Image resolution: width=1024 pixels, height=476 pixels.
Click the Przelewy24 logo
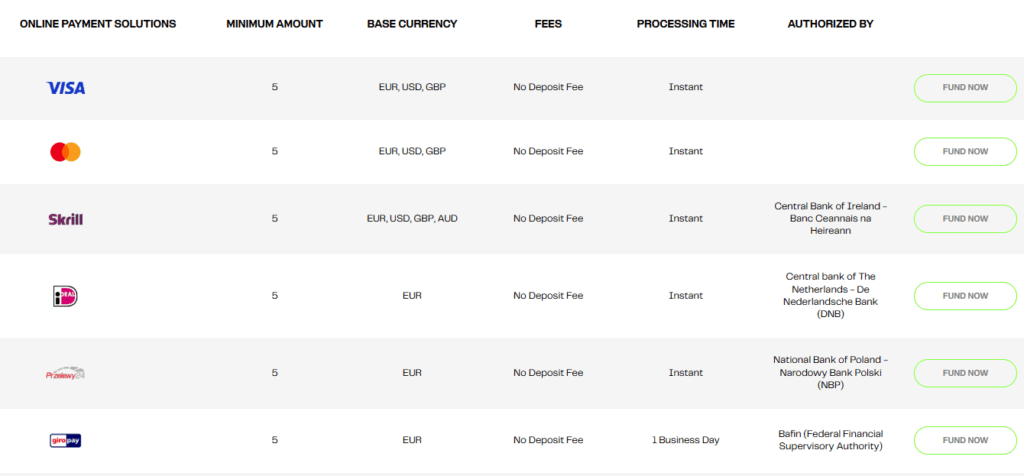click(65, 373)
